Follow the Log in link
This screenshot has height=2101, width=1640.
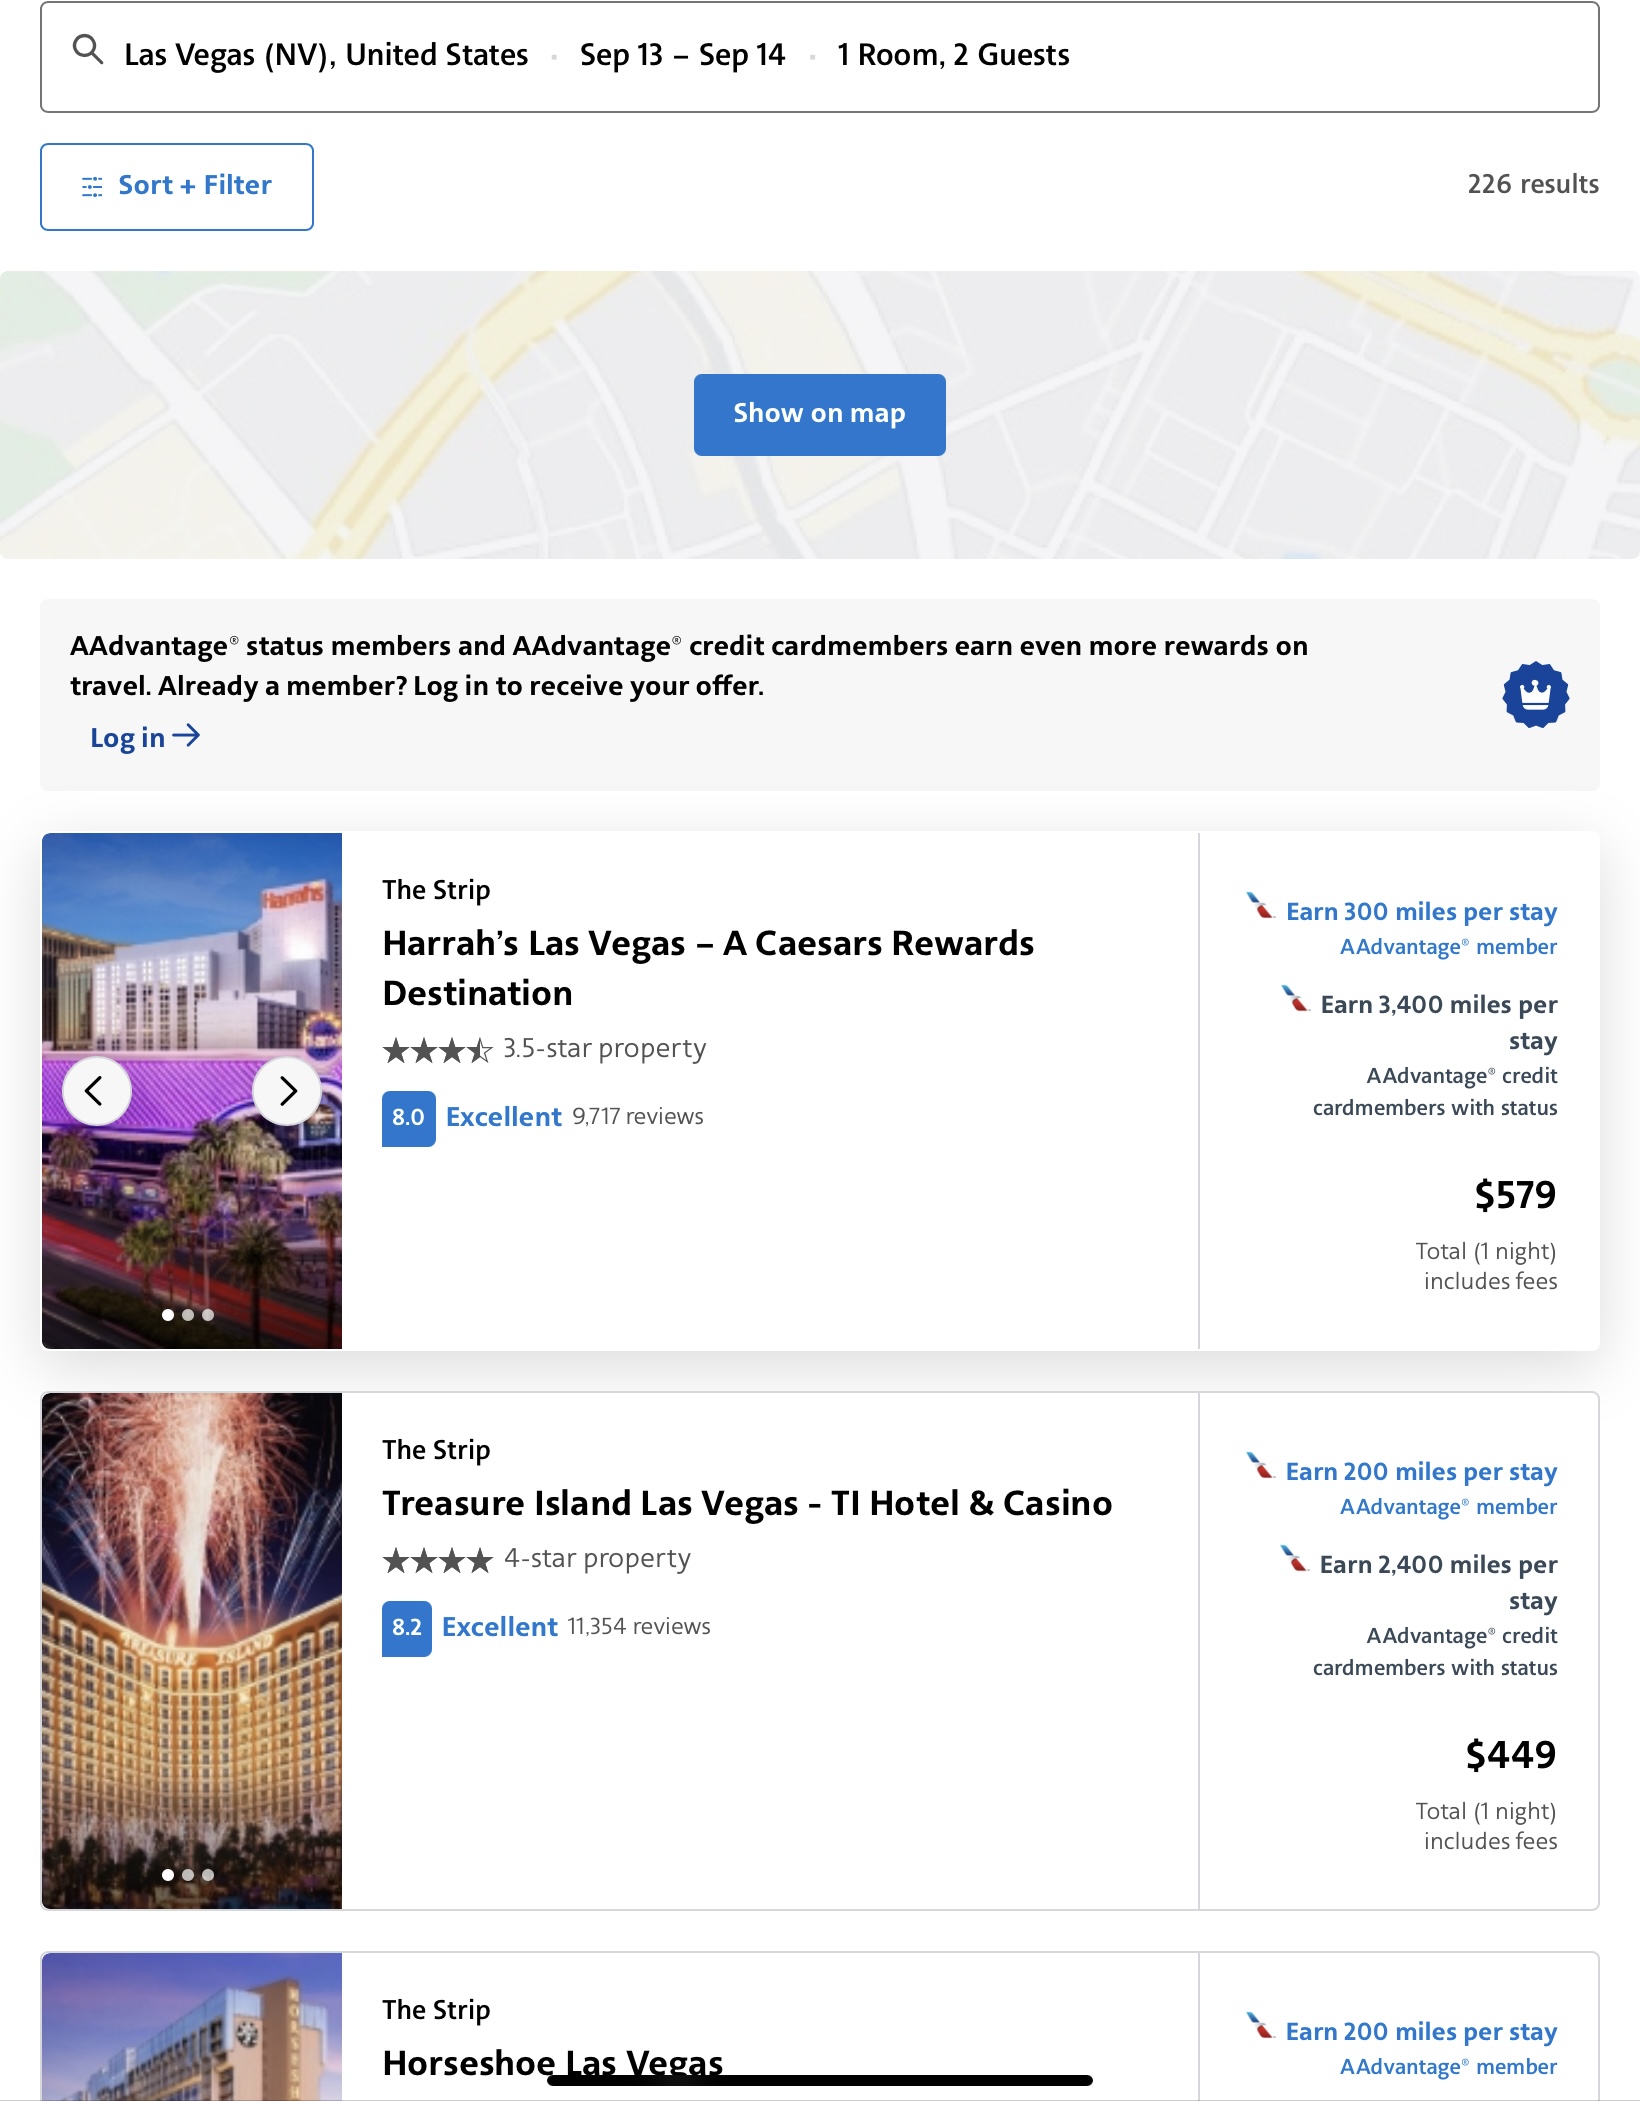[x=145, y=737]
